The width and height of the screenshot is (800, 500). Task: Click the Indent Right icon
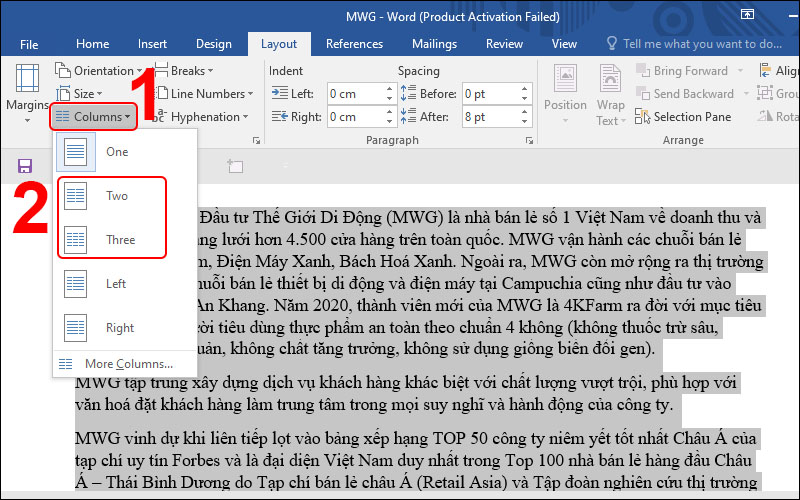tap(280, 117)
